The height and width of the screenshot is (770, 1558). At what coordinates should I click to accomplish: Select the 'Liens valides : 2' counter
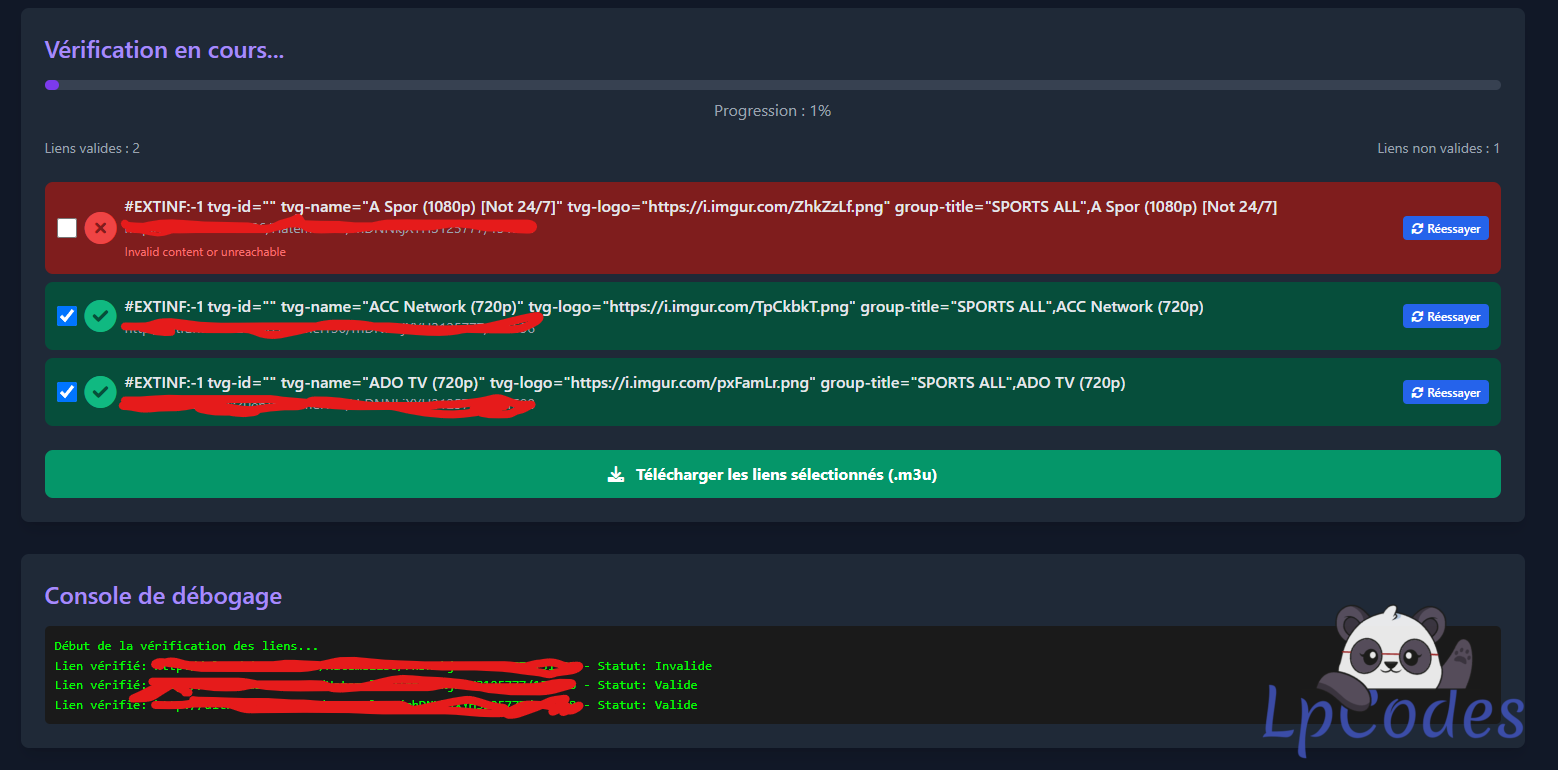point(92,149)
